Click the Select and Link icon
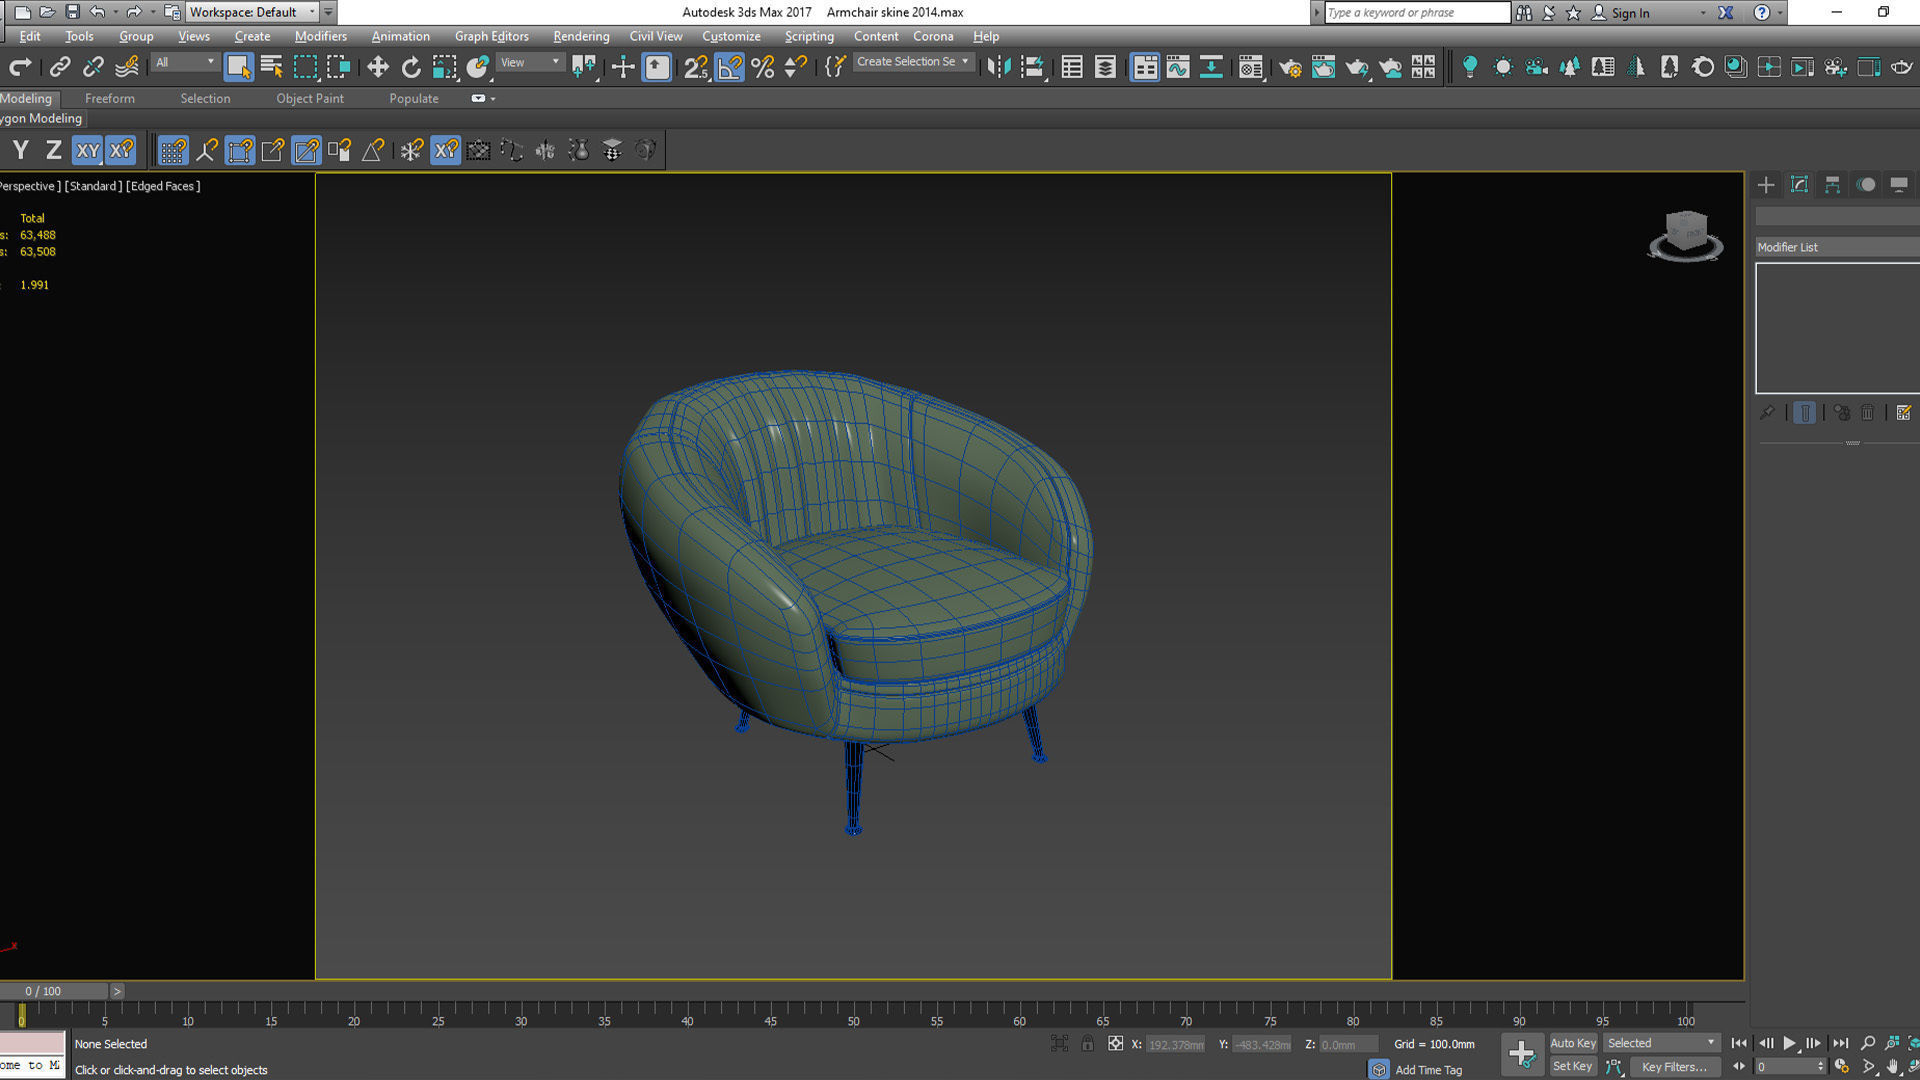Image resolution: width=1920 pixels, height=1080 pixels. coord(60,67)
